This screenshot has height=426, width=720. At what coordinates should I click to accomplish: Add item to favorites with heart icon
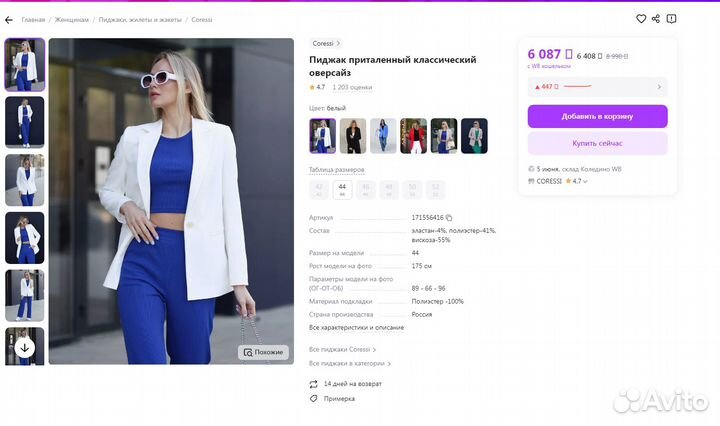click(x=641, y=19)
